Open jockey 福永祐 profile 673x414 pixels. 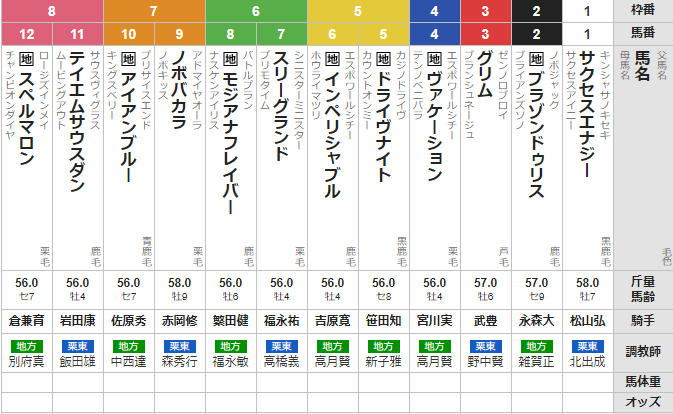(282, 321)
